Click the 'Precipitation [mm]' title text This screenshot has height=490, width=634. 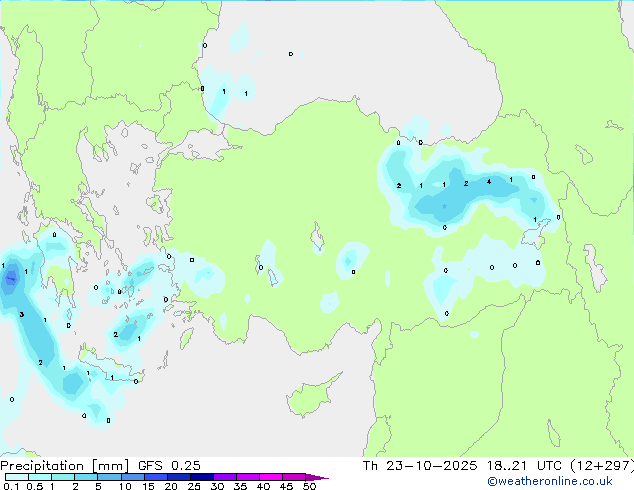coord(65,466)
